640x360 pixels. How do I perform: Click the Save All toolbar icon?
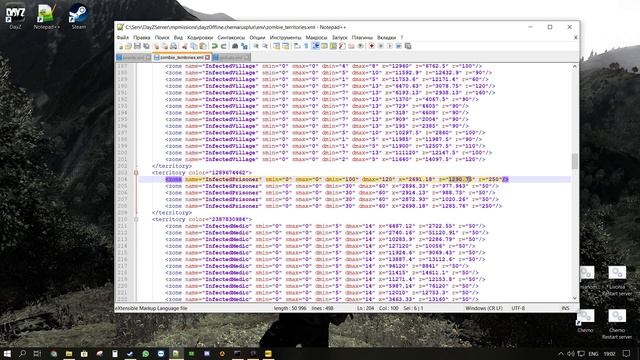[x=146, y=46]
